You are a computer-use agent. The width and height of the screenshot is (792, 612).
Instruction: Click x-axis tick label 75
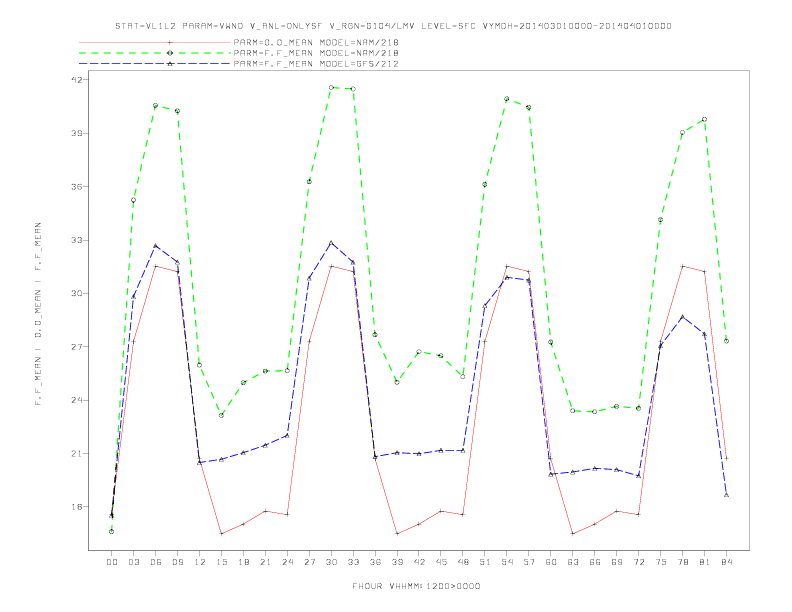coord(661,562)
